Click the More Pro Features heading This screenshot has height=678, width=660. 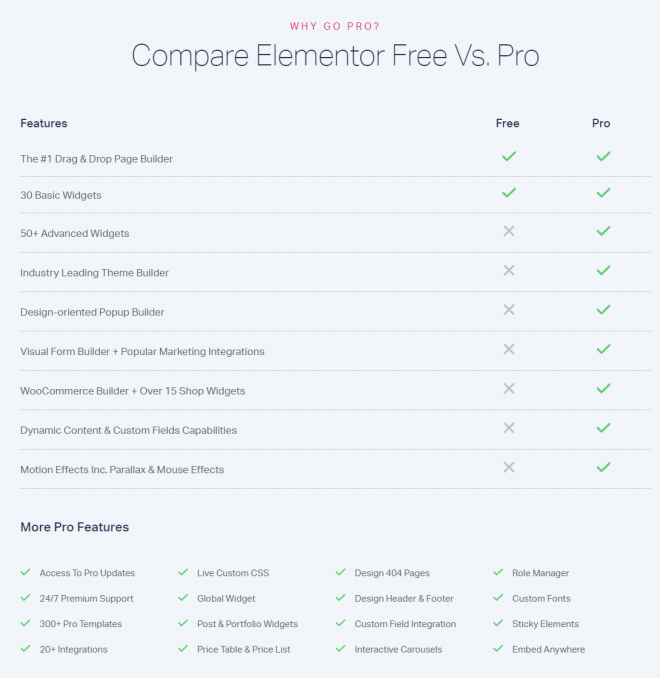pos(74,527)
